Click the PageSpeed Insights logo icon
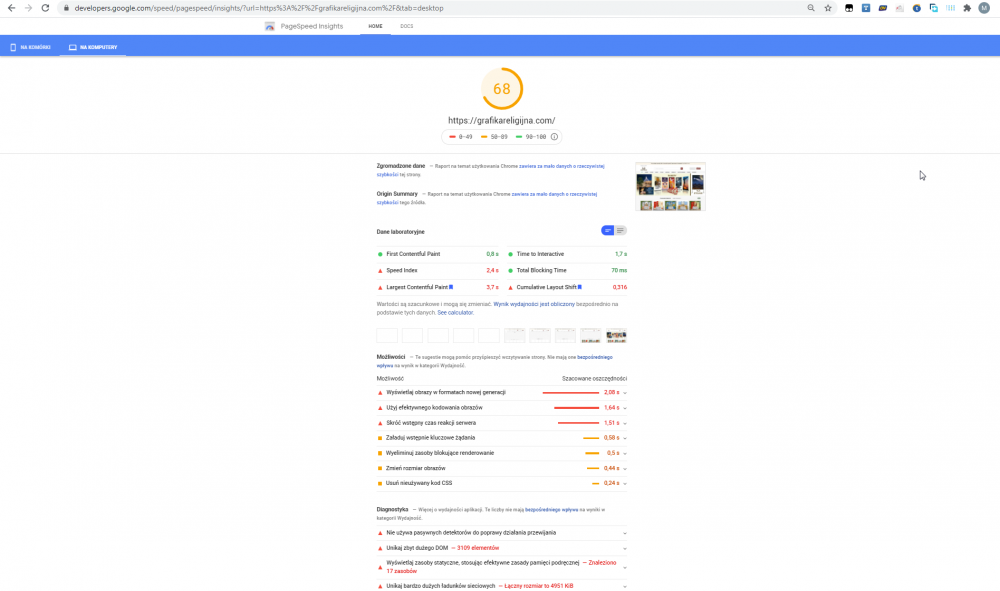 tap(270, 26)
